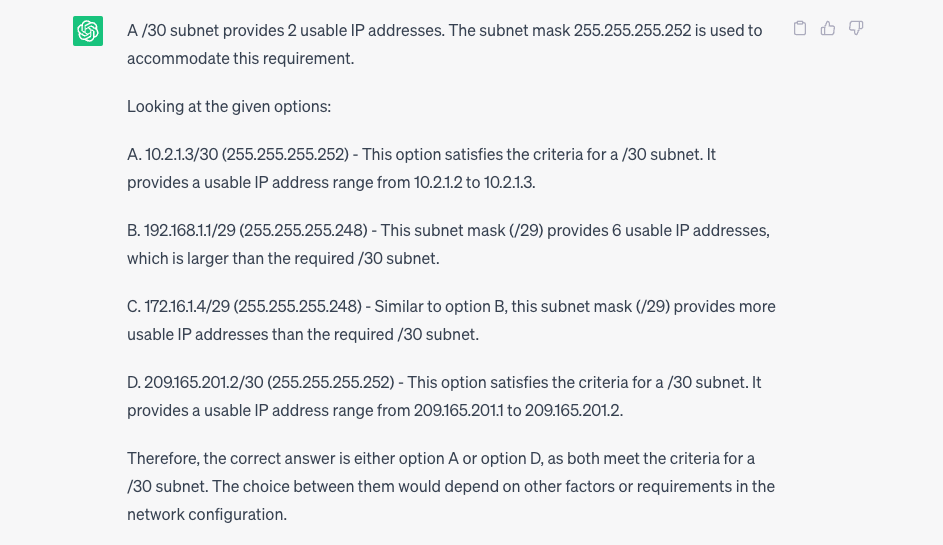The height and width of the screenshot is (545, 943).
Task: Click the subnet mask in the first sentence
Action: tap(632, 30)
